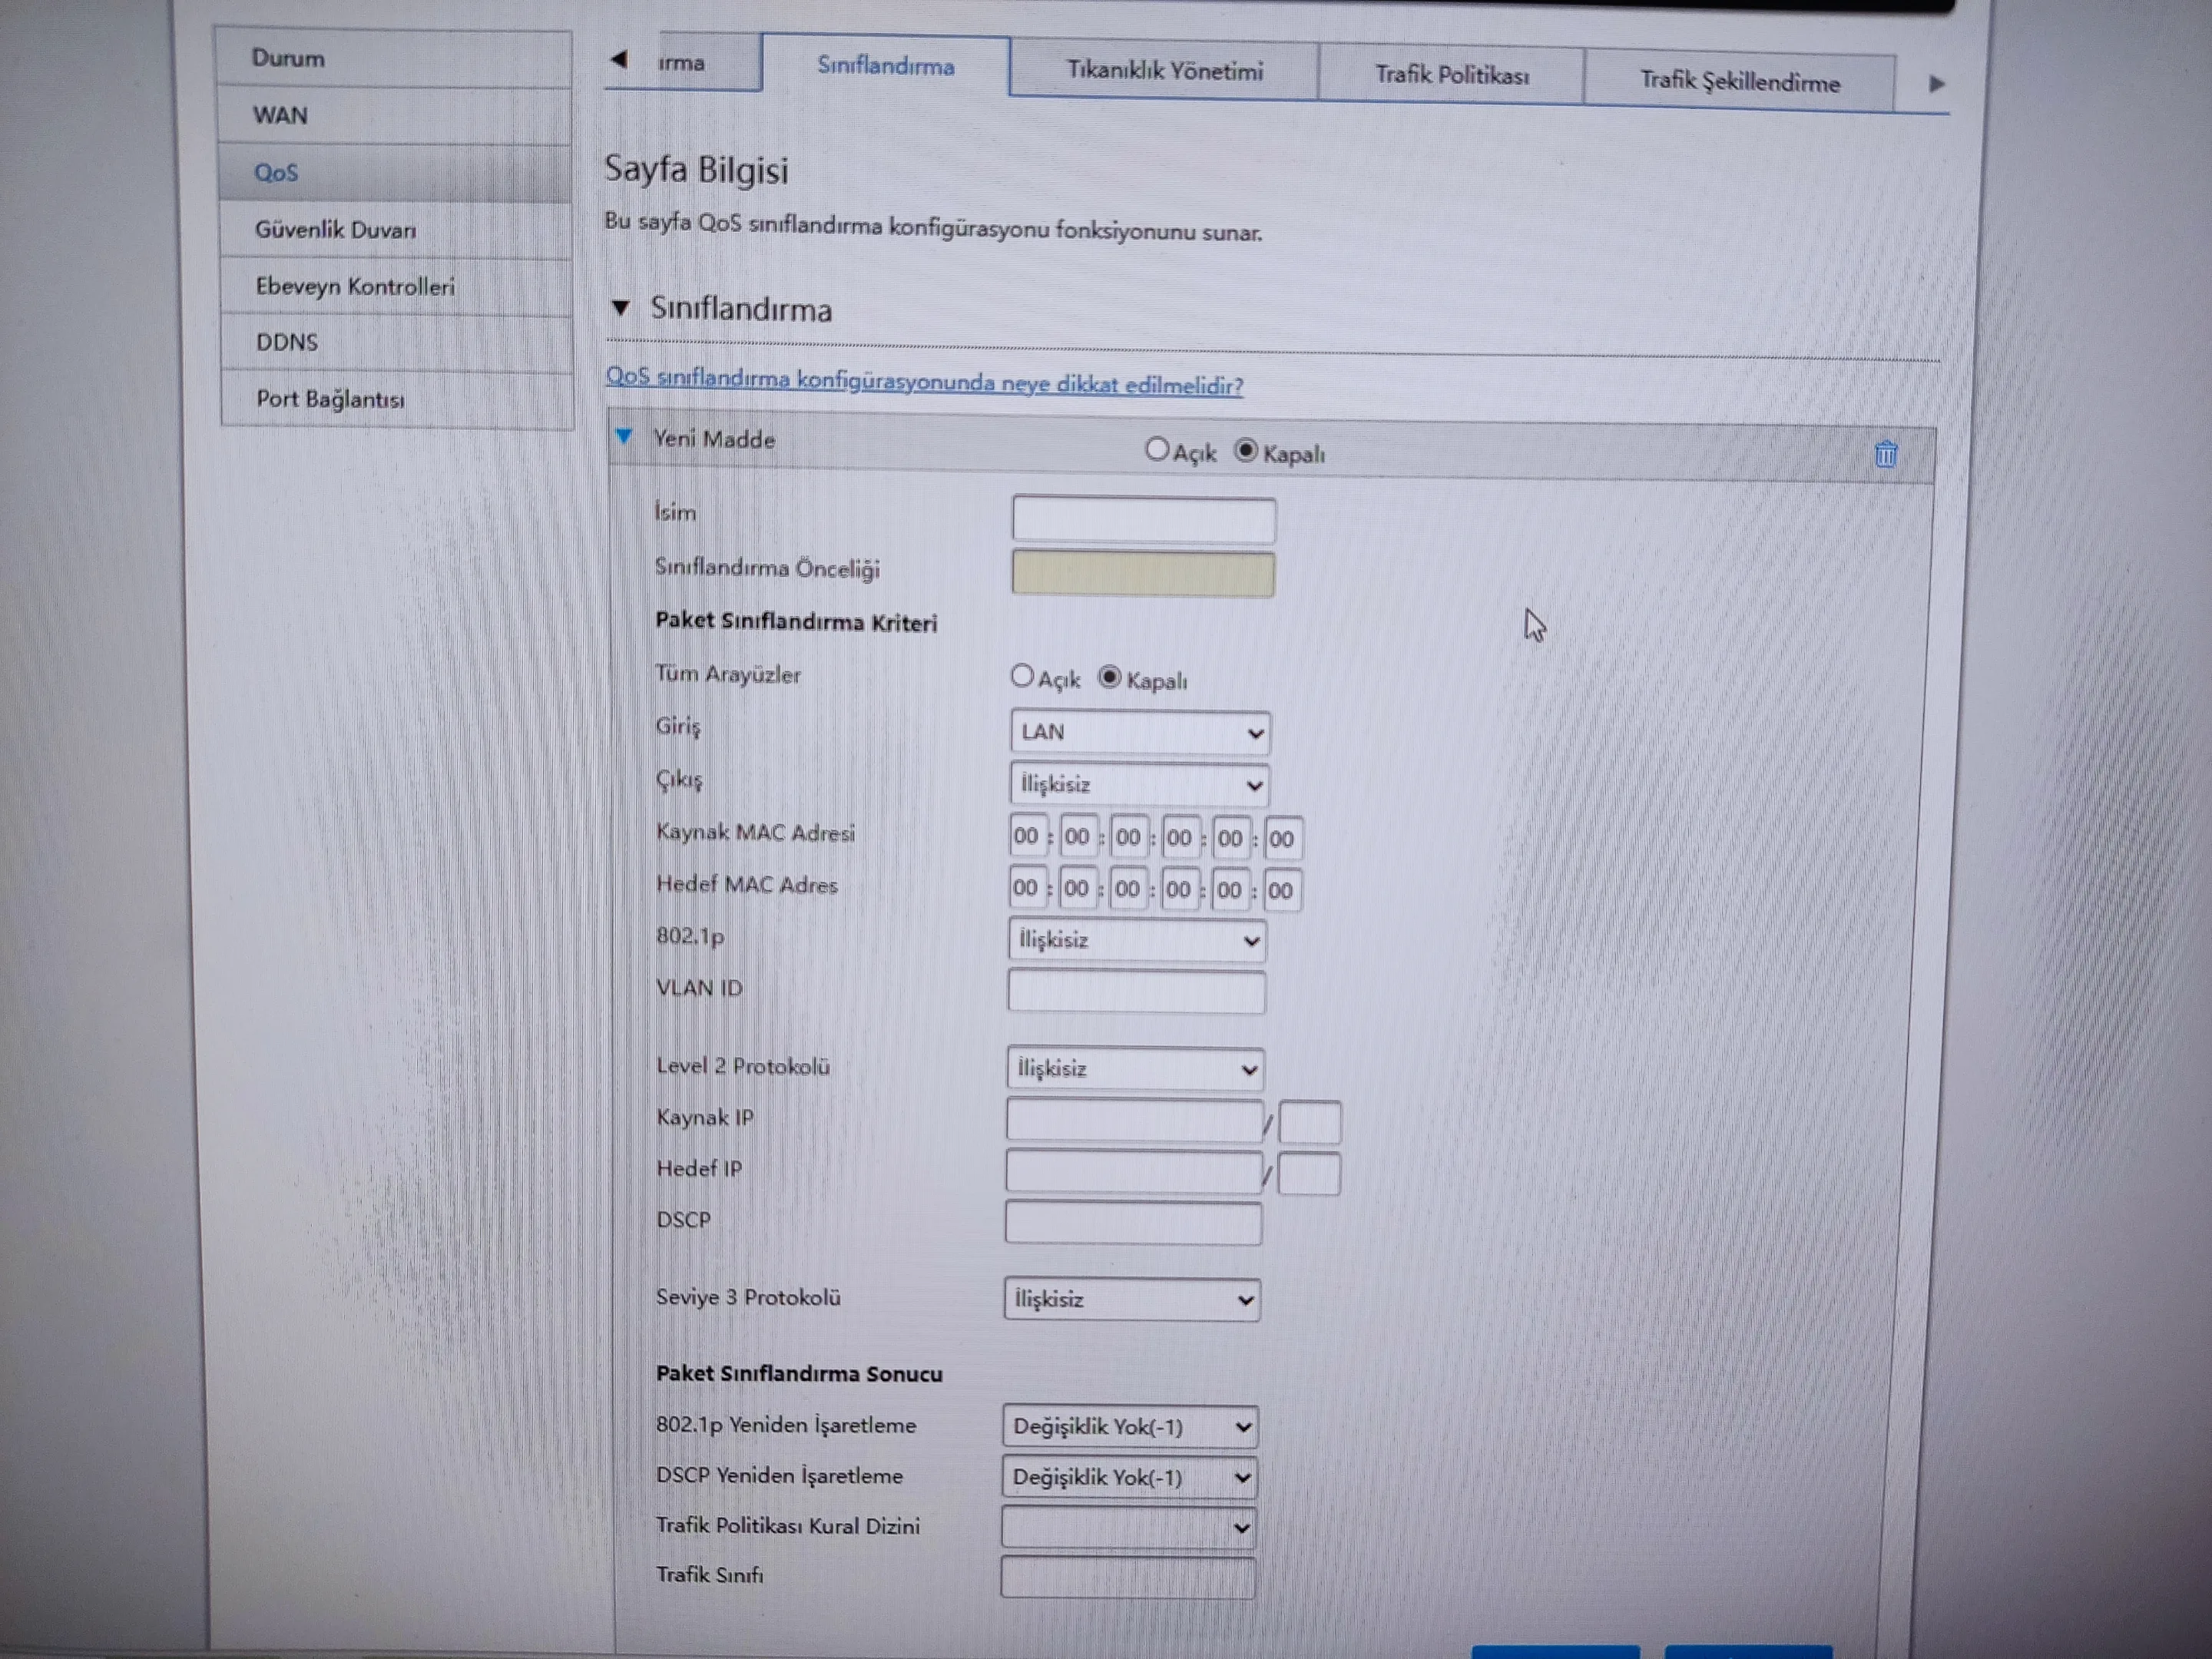Screen dimensions: 2212x1659
Task: Select Açık radio in Yeni Madde header
Action: coord(1157,449)
